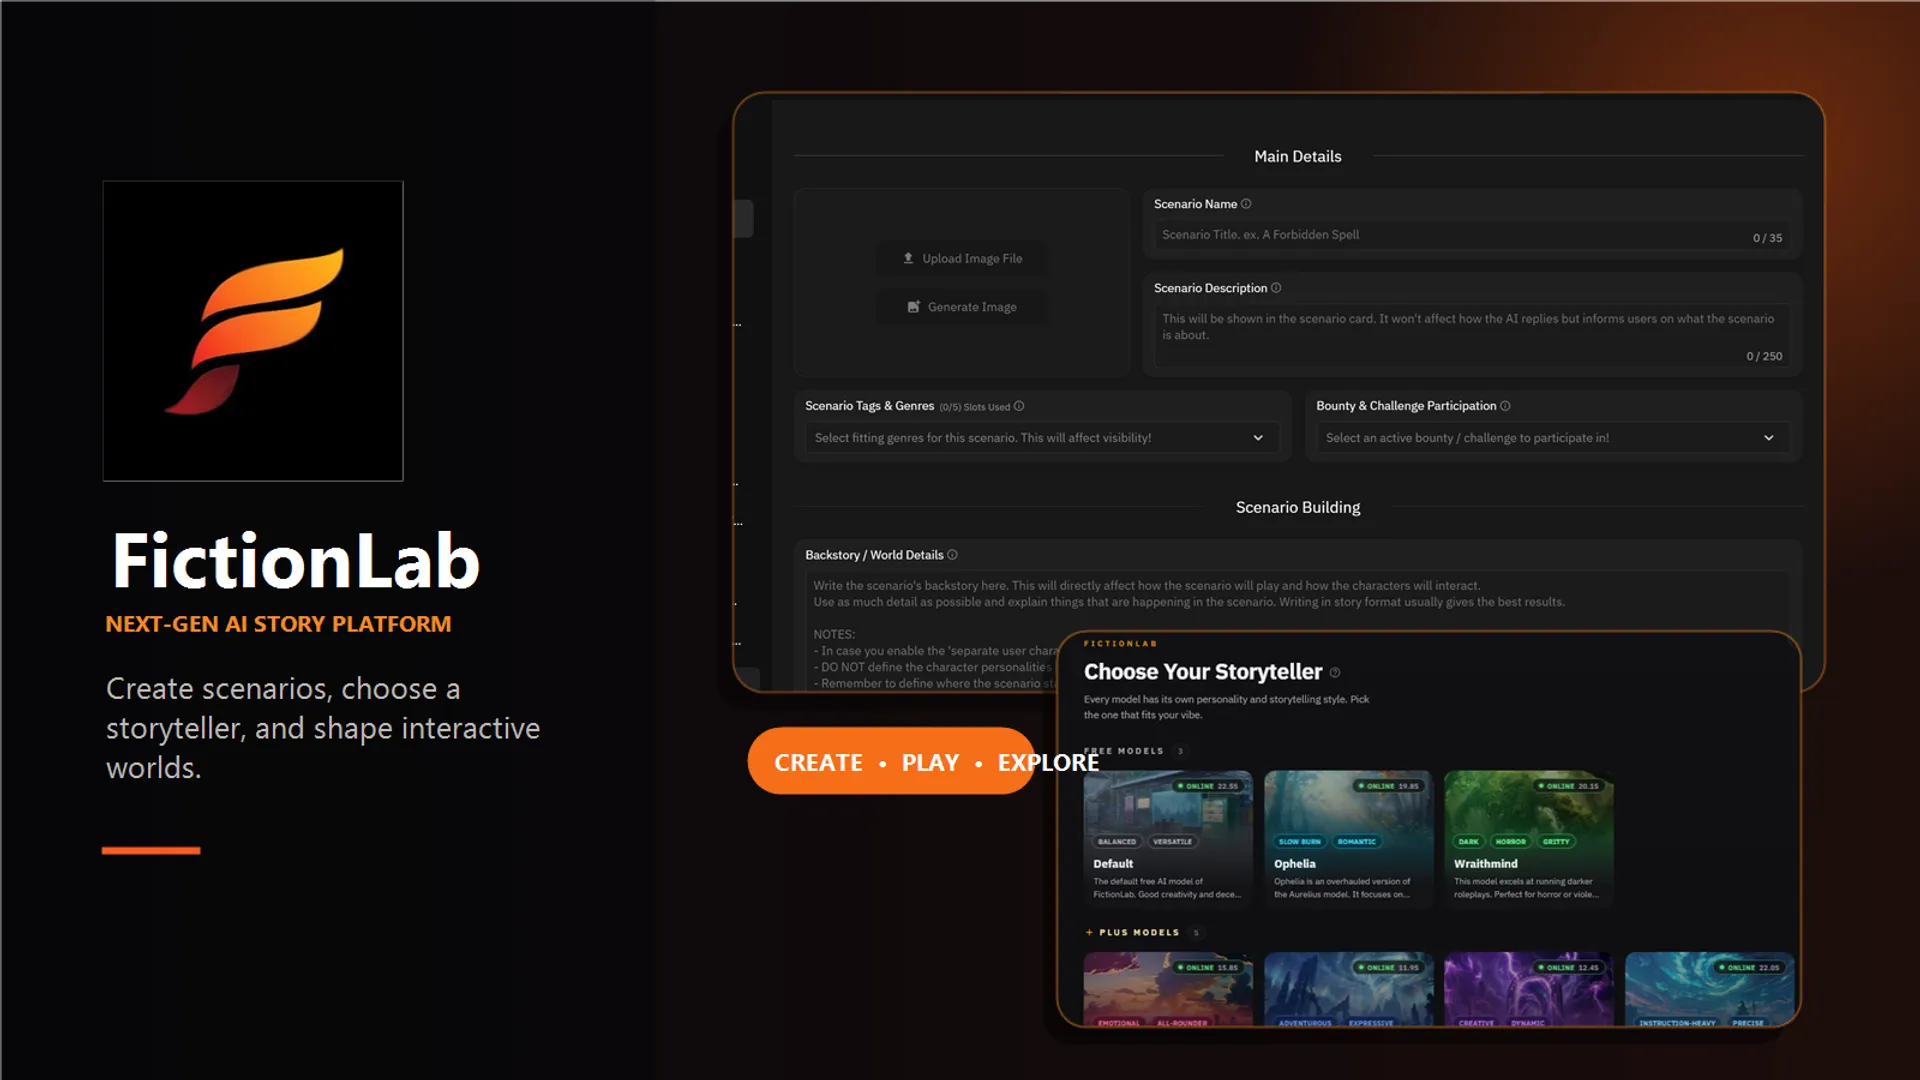Click the image icon beside Generate Image
The width and height of the screenshot is (1920, 1080).
(913, 307)
